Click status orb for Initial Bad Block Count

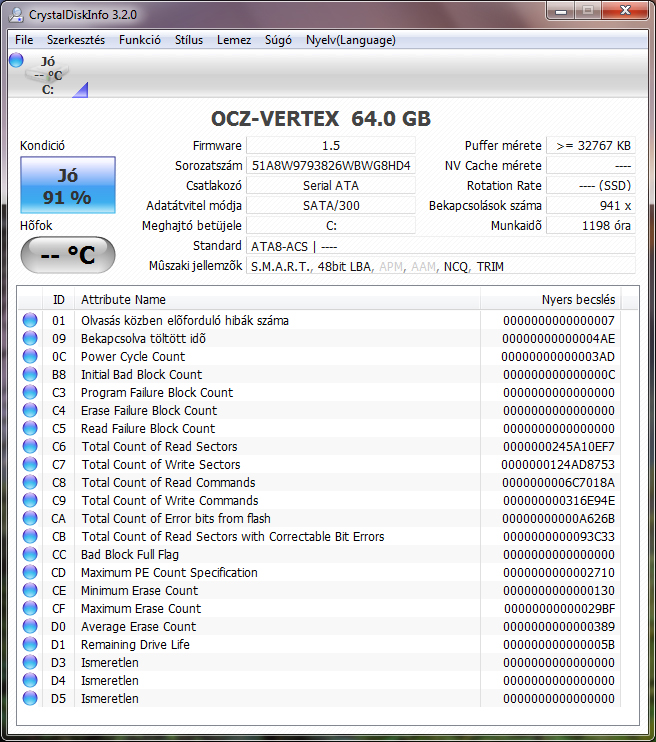coord(30,374)
